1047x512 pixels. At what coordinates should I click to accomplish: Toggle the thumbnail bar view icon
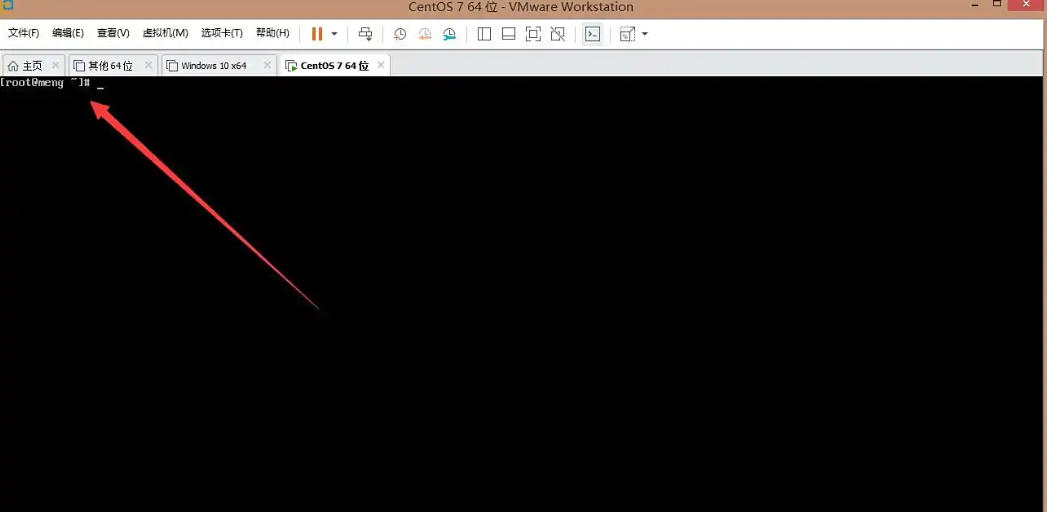coord(508,34)
